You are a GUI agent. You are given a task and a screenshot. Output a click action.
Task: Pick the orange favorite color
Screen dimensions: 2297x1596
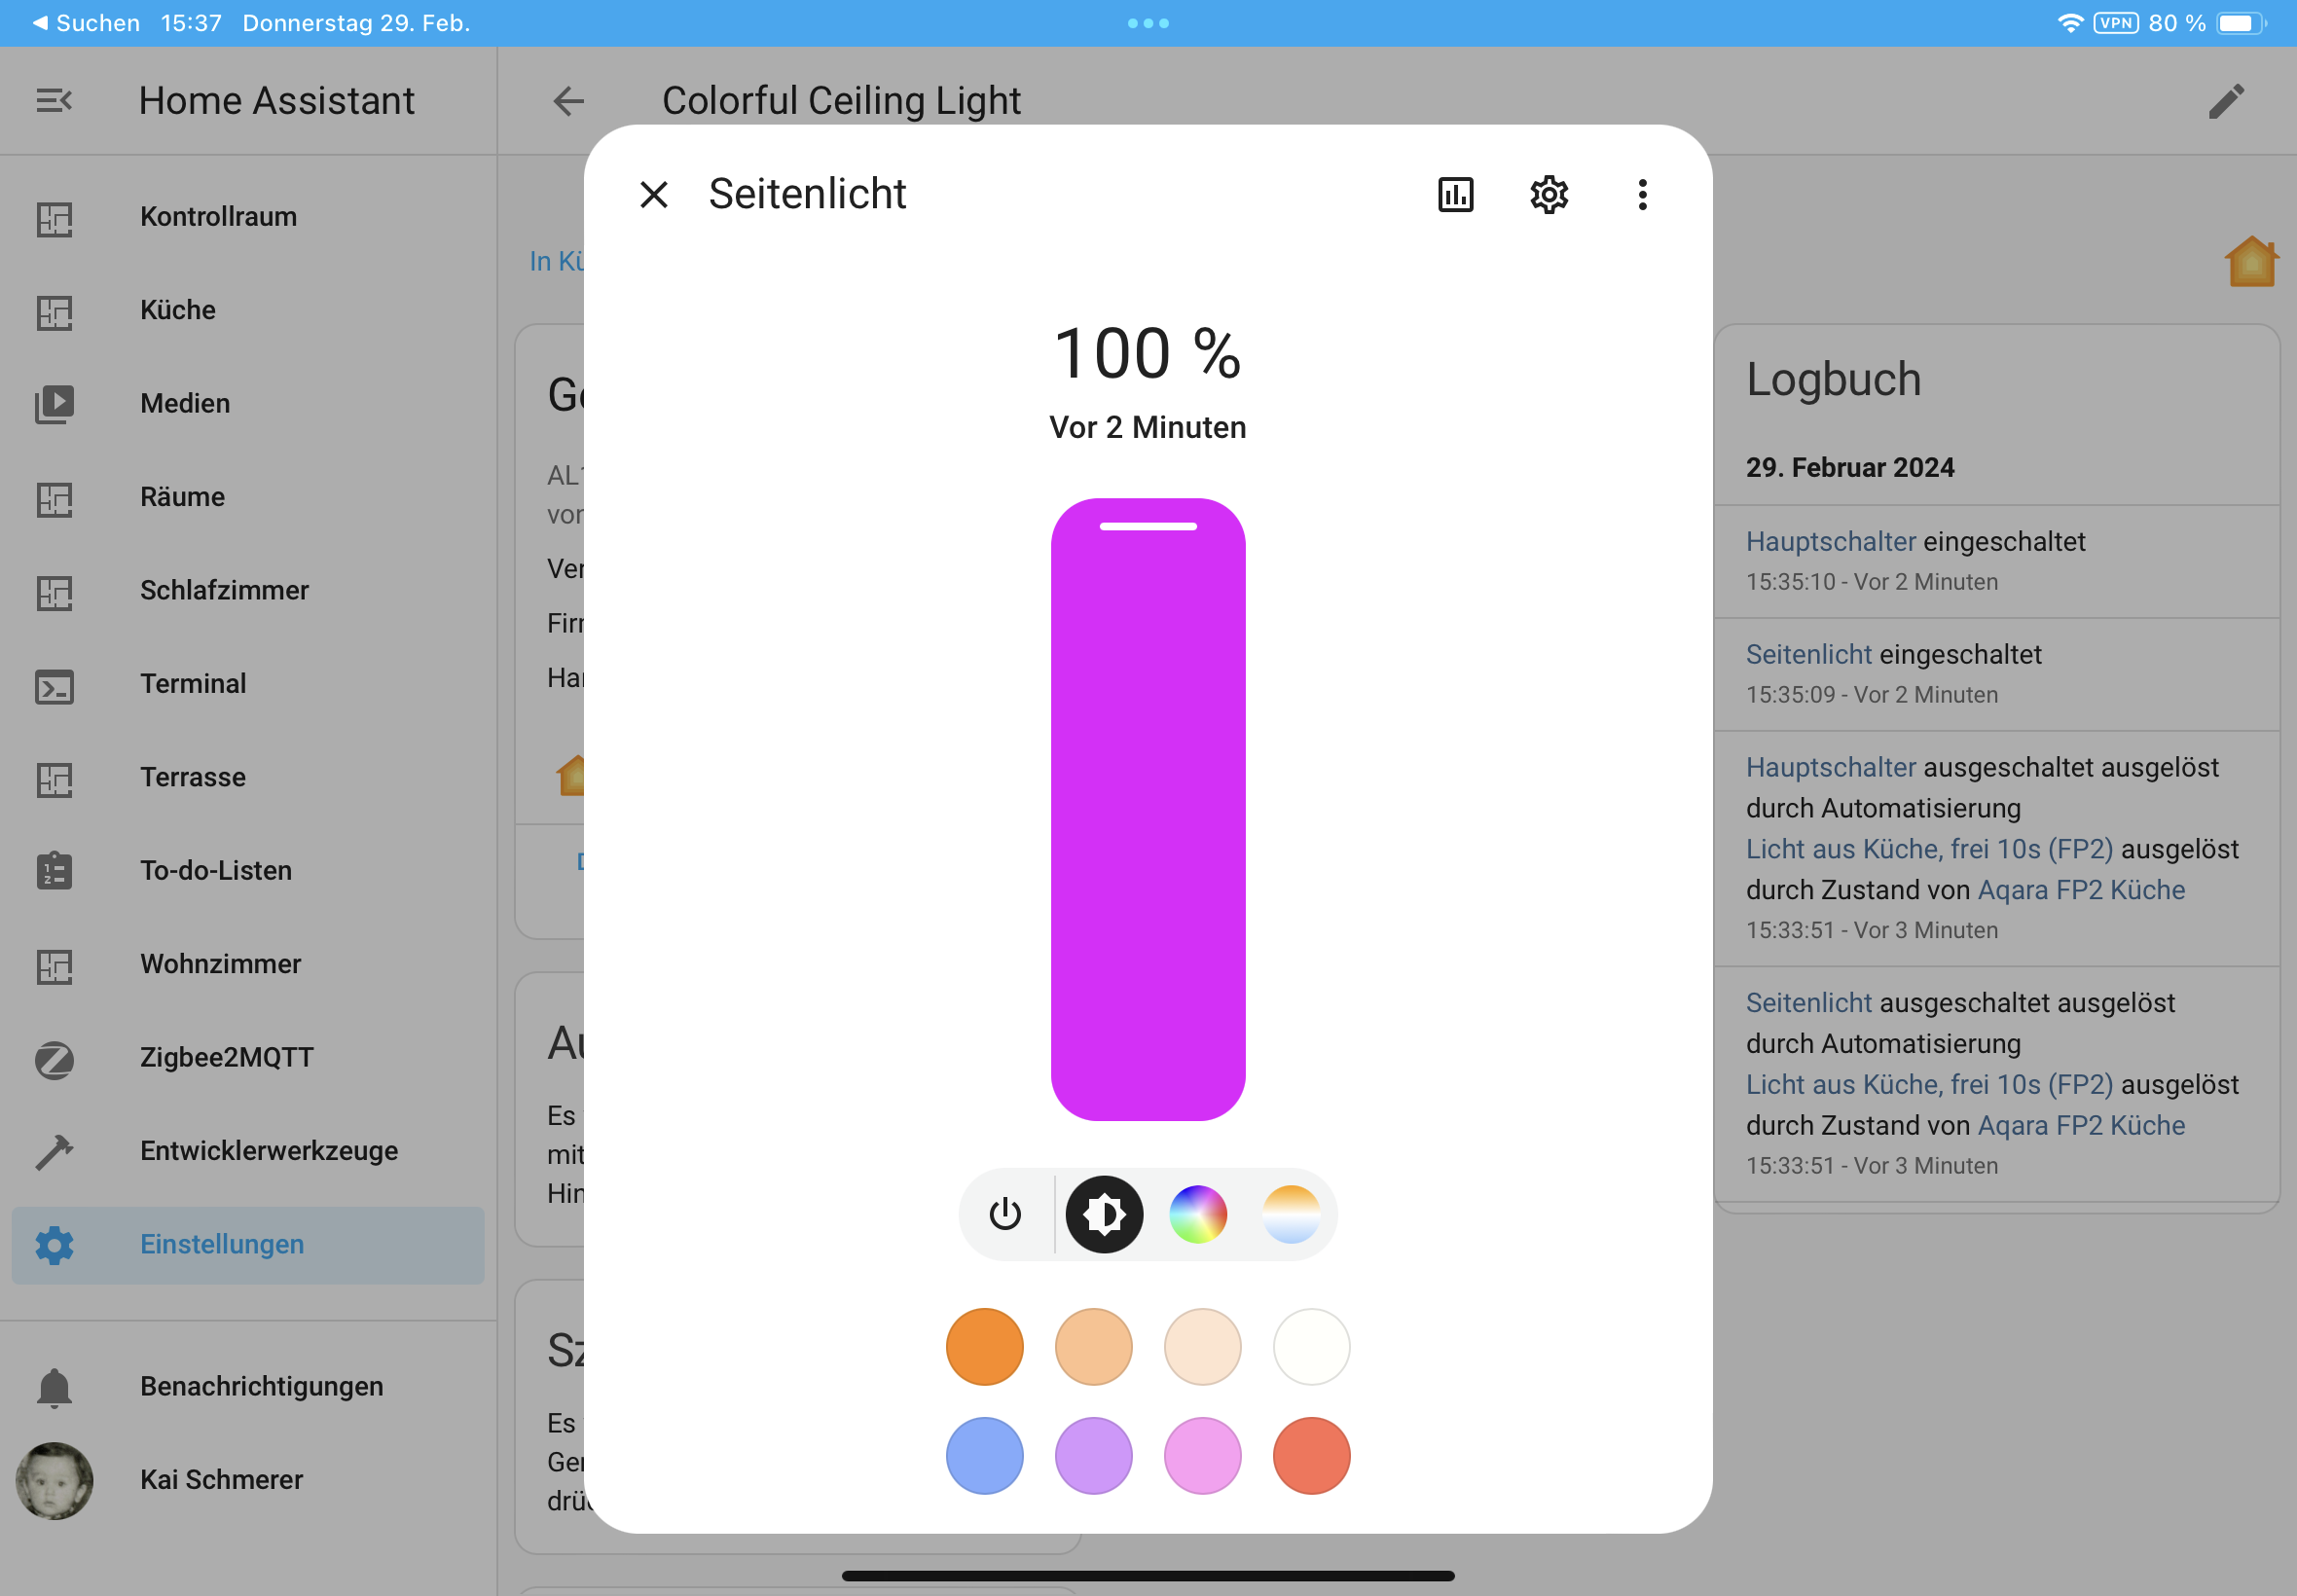coord(984,1346)
